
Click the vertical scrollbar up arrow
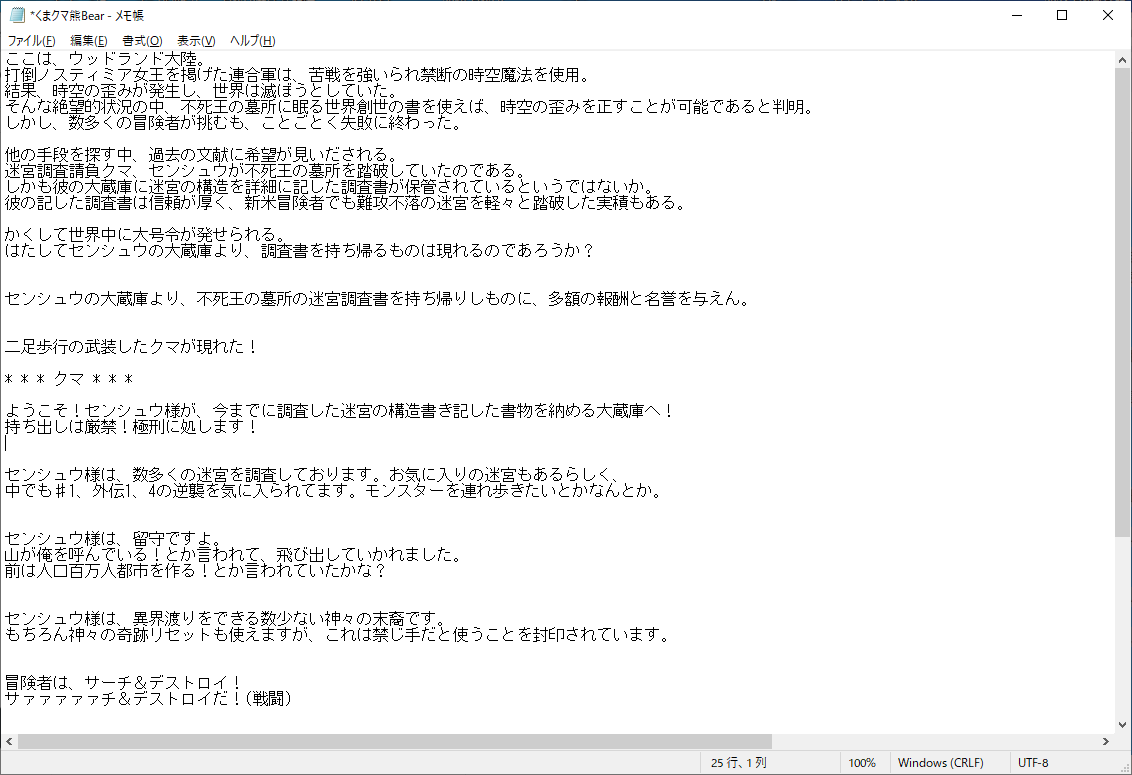1123,60
